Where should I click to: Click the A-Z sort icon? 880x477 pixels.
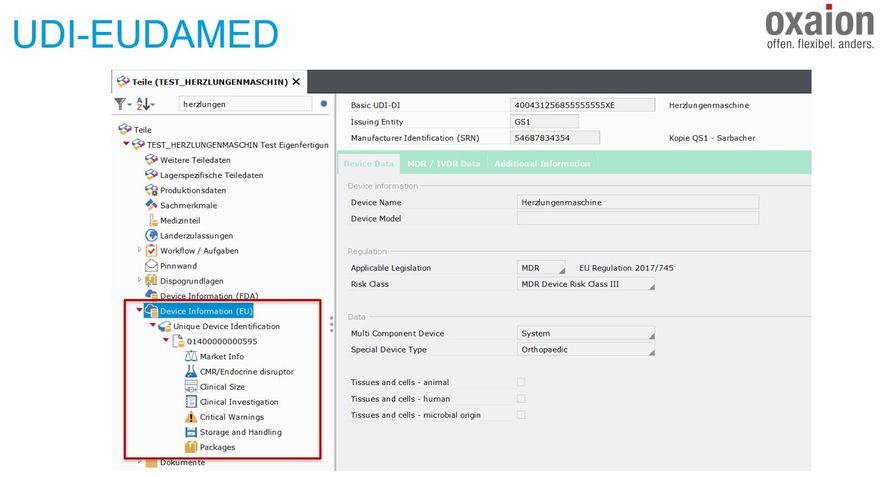[x=143, y=104]
